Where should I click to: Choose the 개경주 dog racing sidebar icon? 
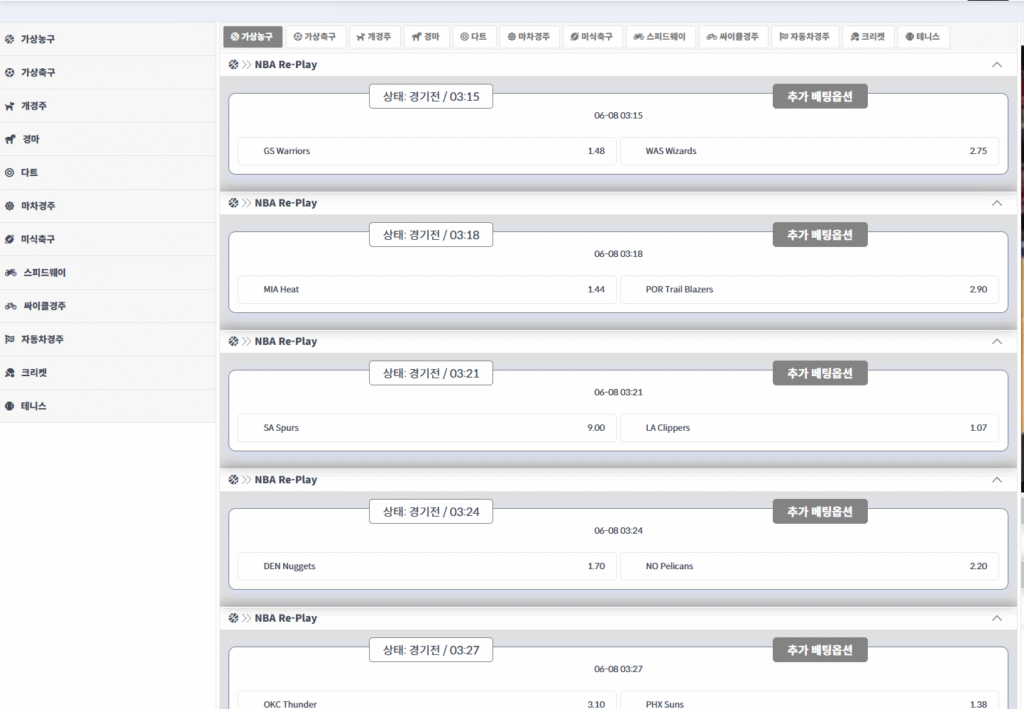(x=9, y=106)
